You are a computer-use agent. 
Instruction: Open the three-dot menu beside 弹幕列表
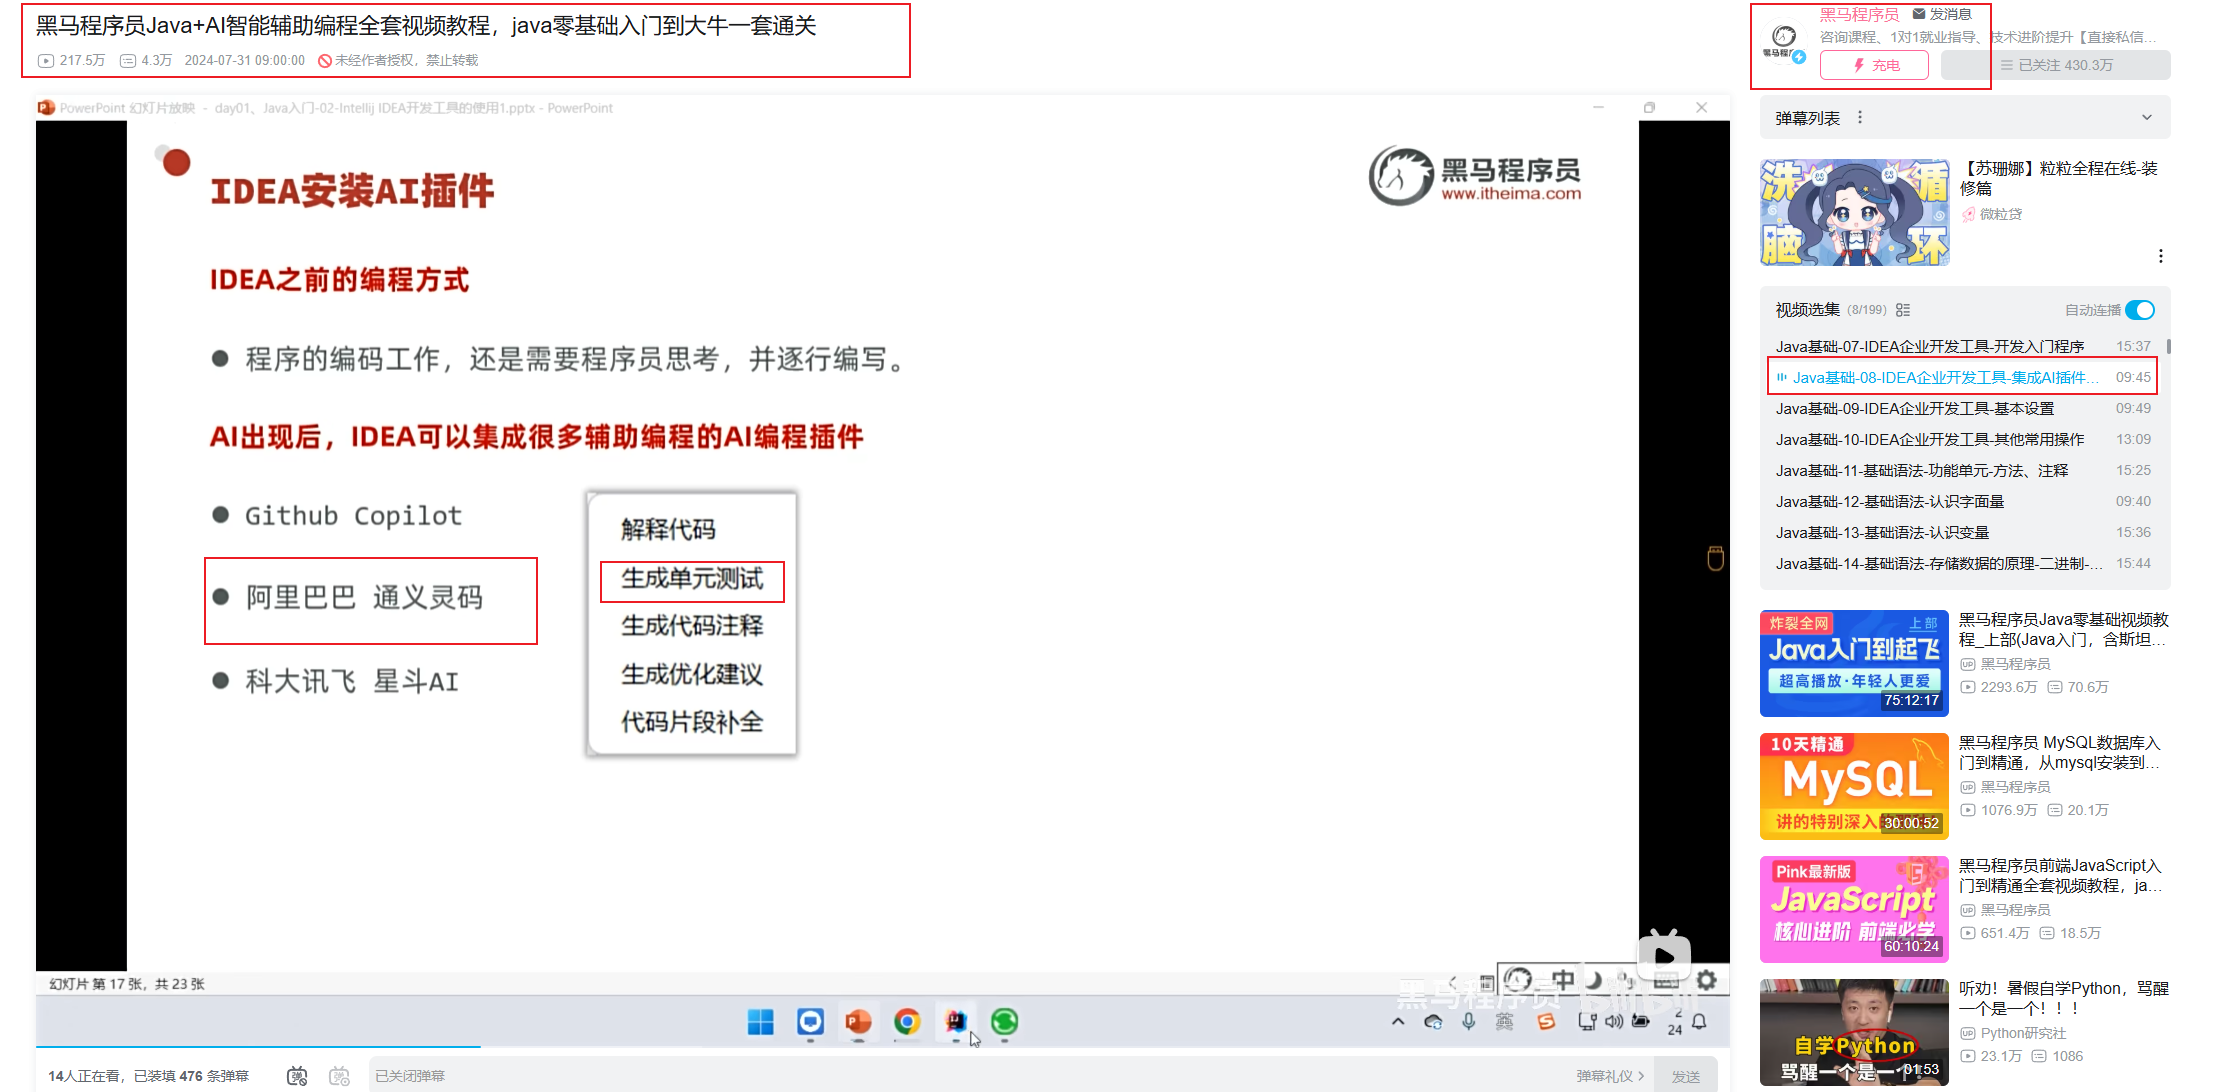tap(1860, 117)
